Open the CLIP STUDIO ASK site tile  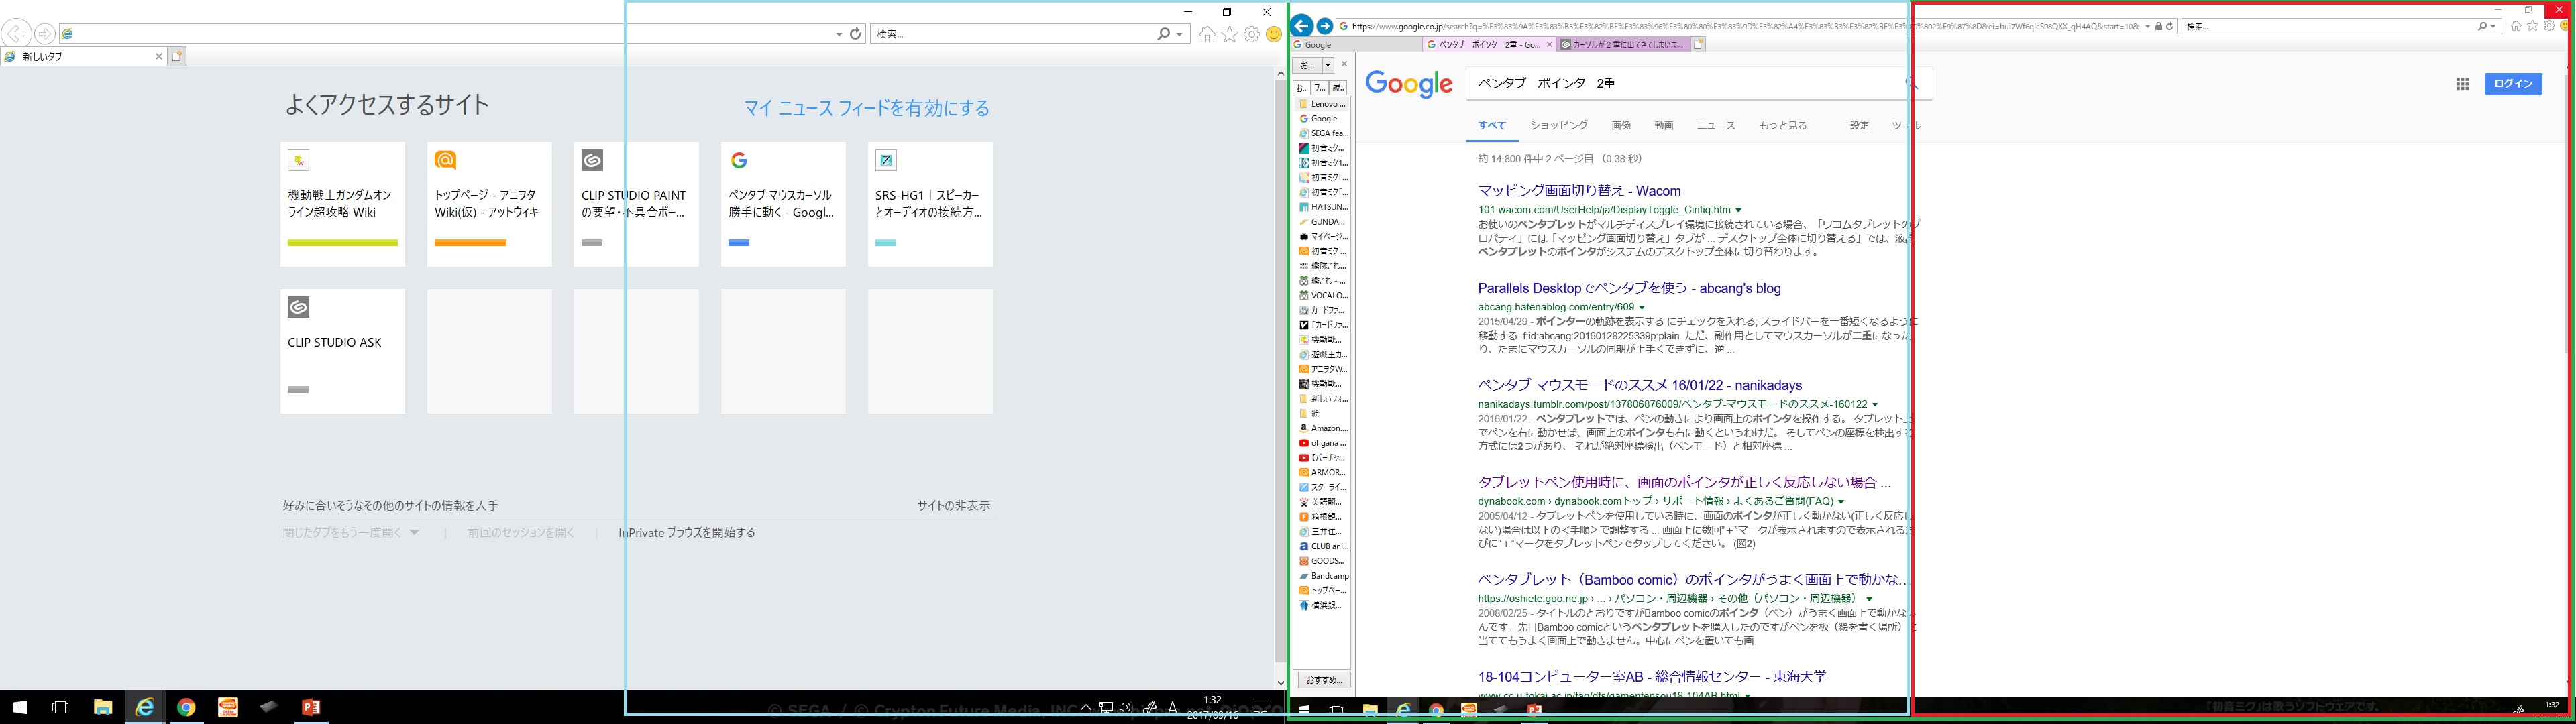pyautogui.click(x=342, y=351)
